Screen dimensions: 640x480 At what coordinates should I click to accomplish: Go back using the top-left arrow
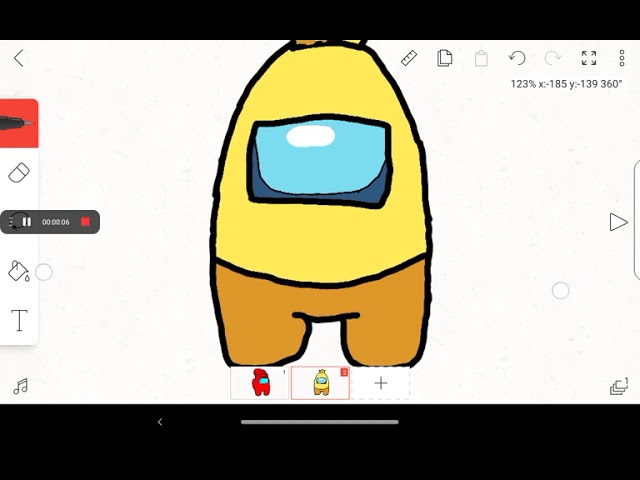19,58
